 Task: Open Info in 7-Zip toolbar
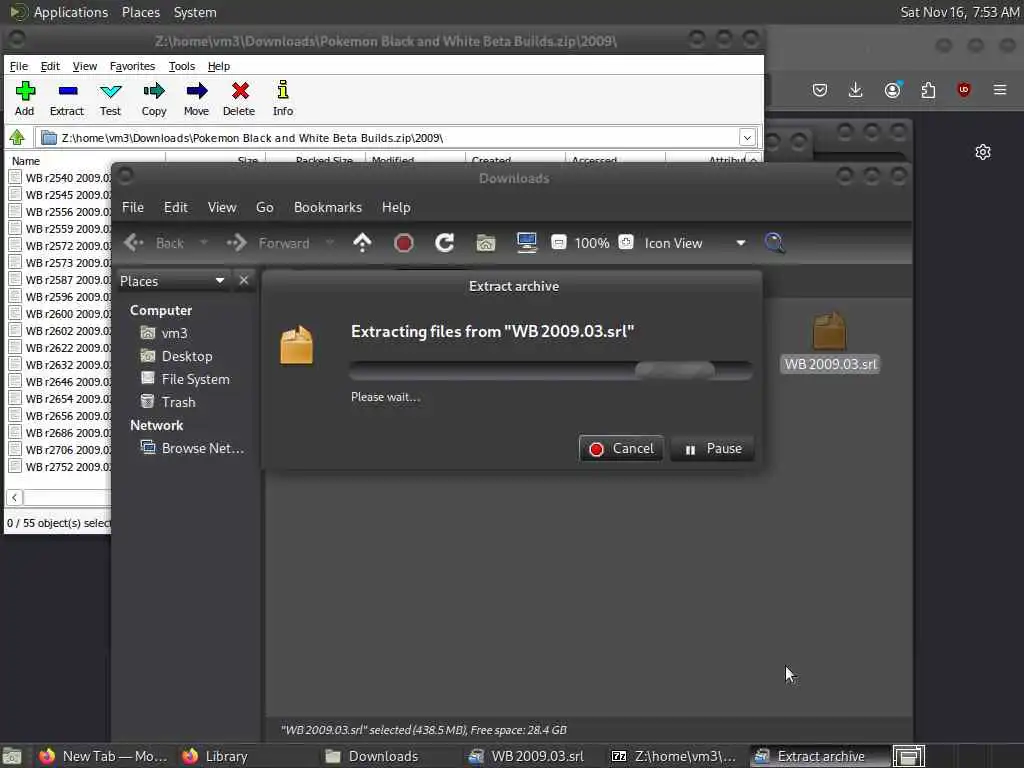click(x=283, y=99)
